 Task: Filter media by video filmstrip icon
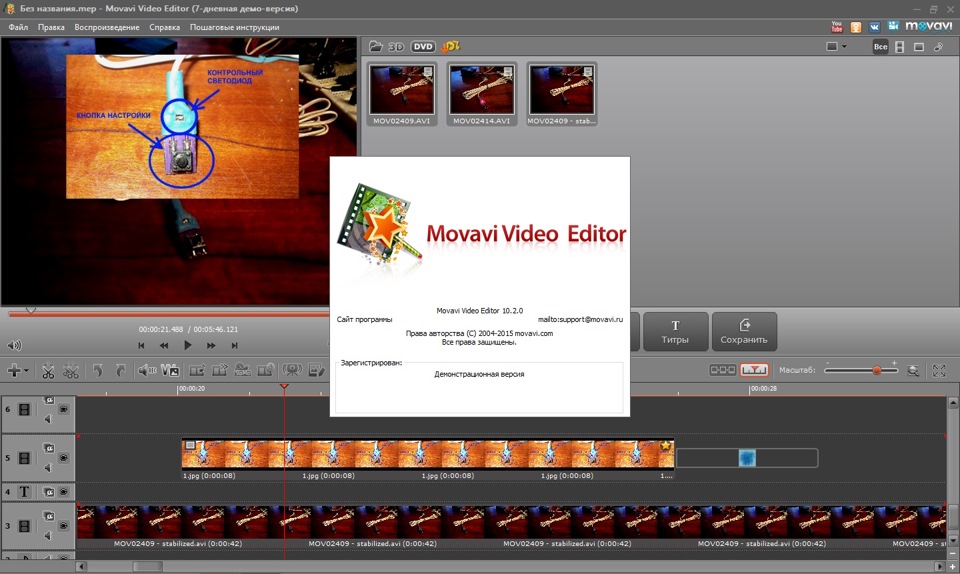coord(899,47)
